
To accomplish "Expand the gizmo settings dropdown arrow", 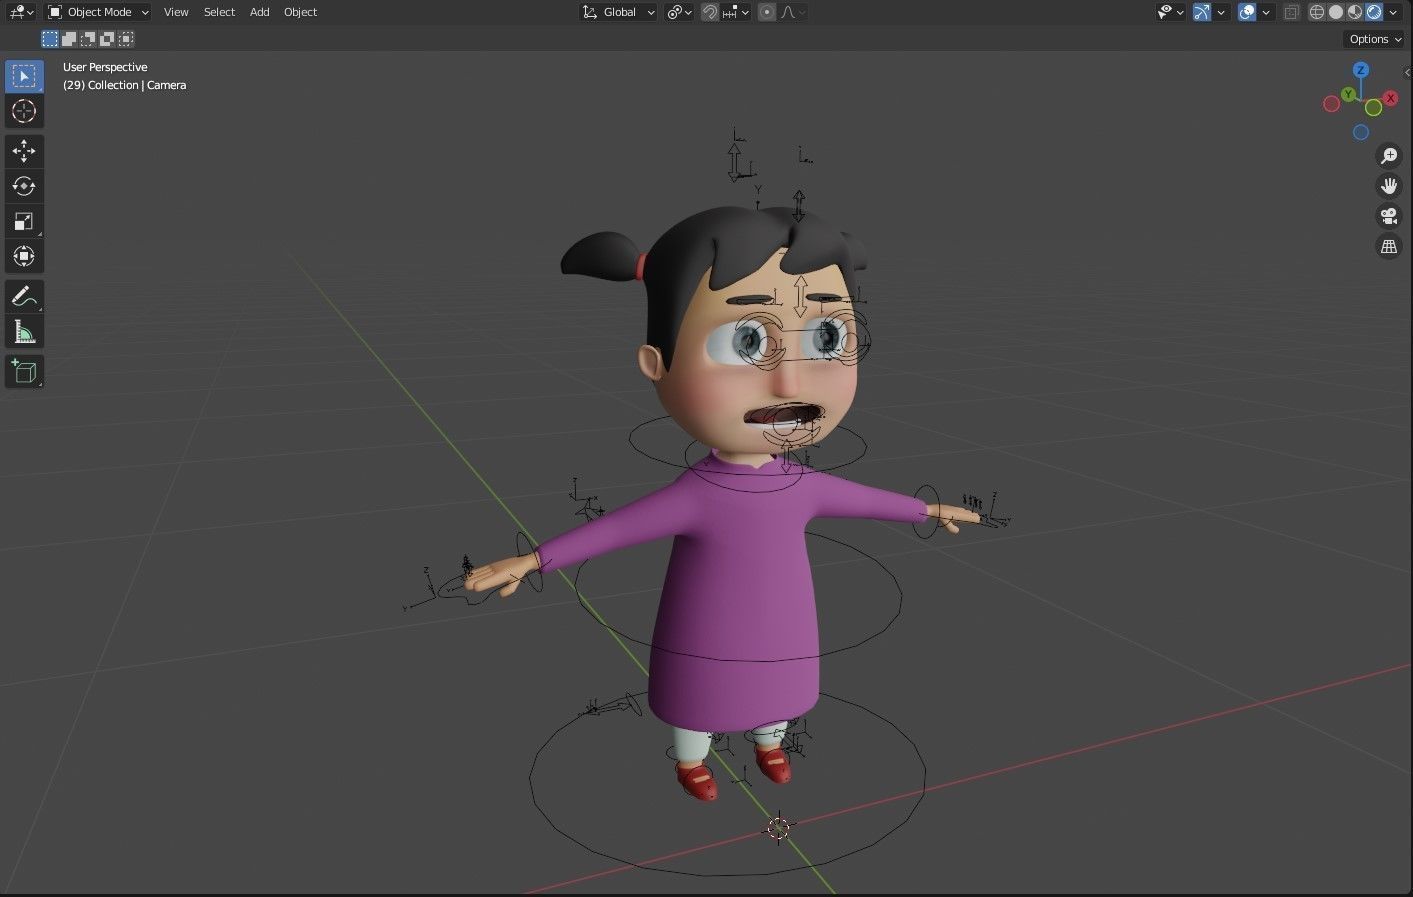I will tap(1221, 12).
